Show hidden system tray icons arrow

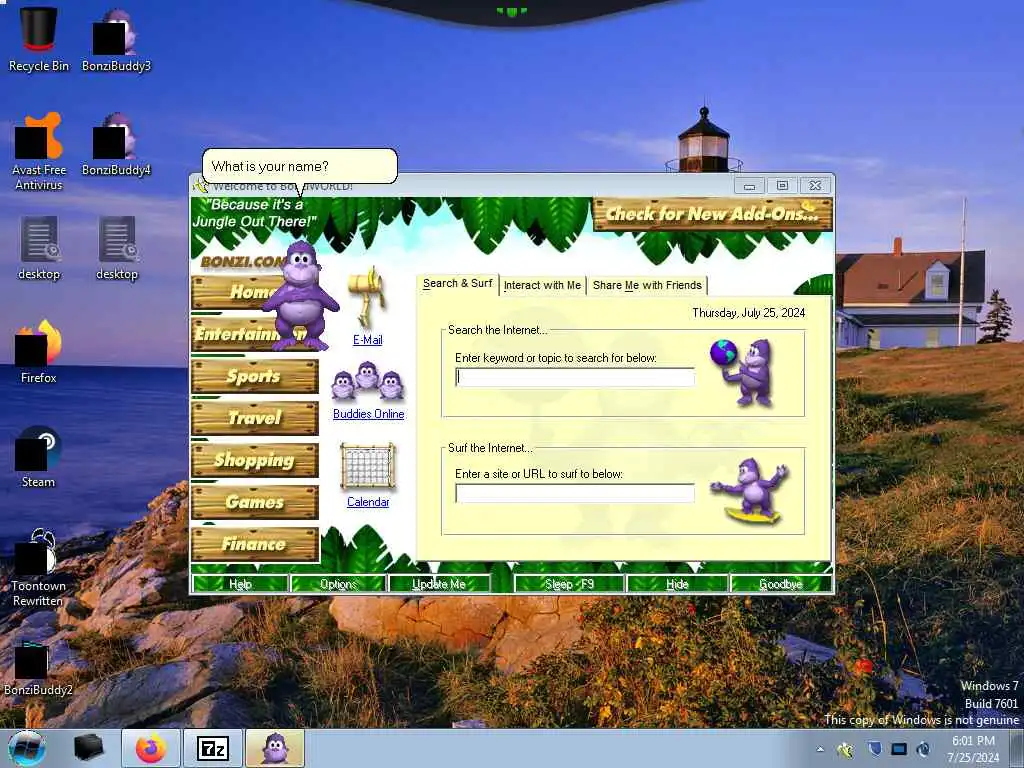[820, 749]
